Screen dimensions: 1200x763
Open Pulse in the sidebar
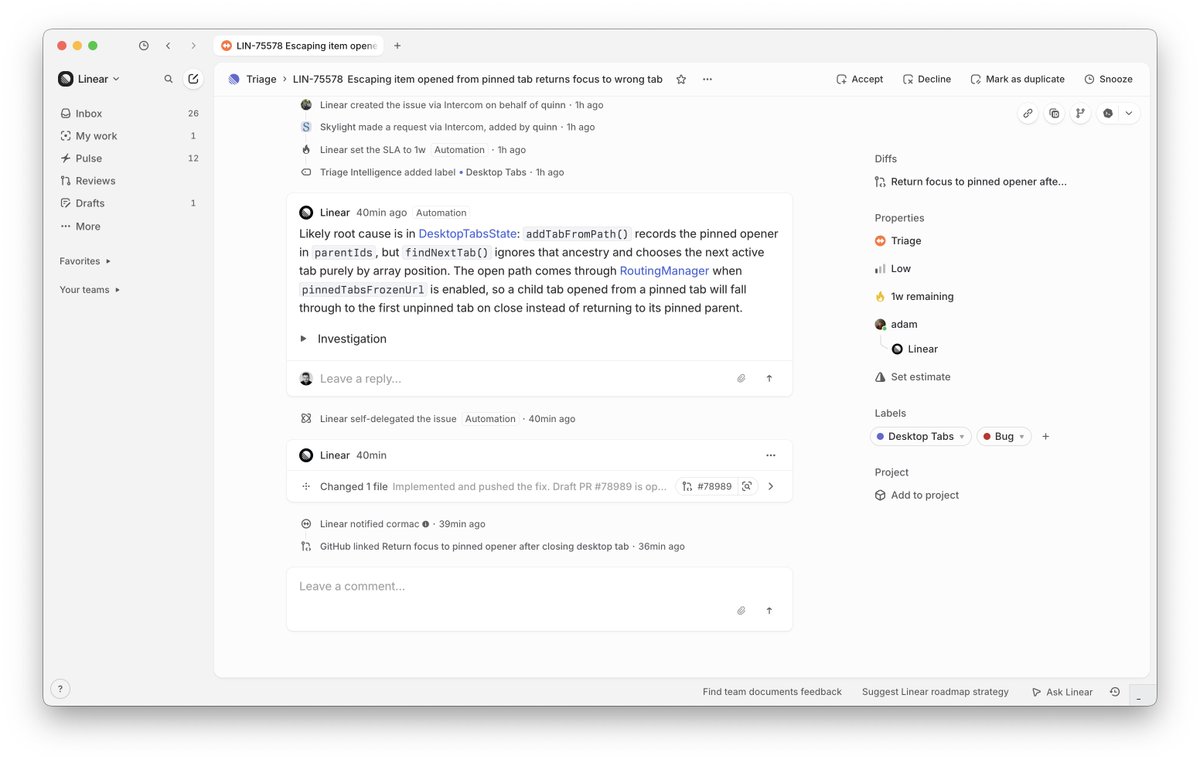coord(129,158)
